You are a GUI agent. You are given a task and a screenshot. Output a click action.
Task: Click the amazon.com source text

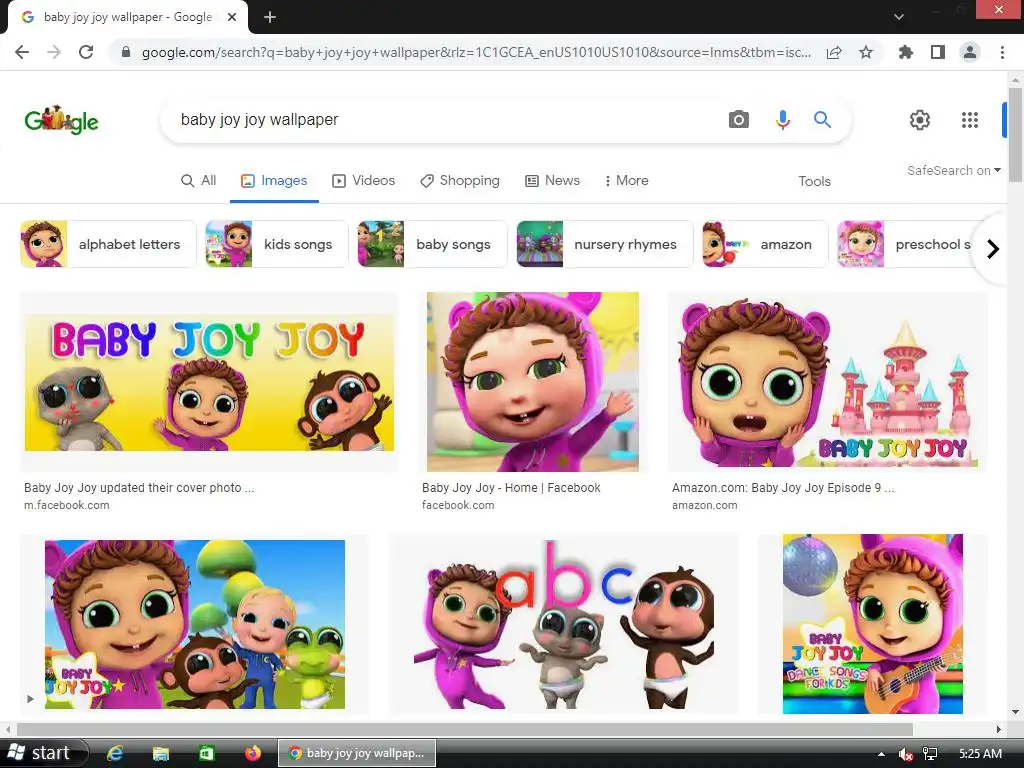tap(705, 505)
